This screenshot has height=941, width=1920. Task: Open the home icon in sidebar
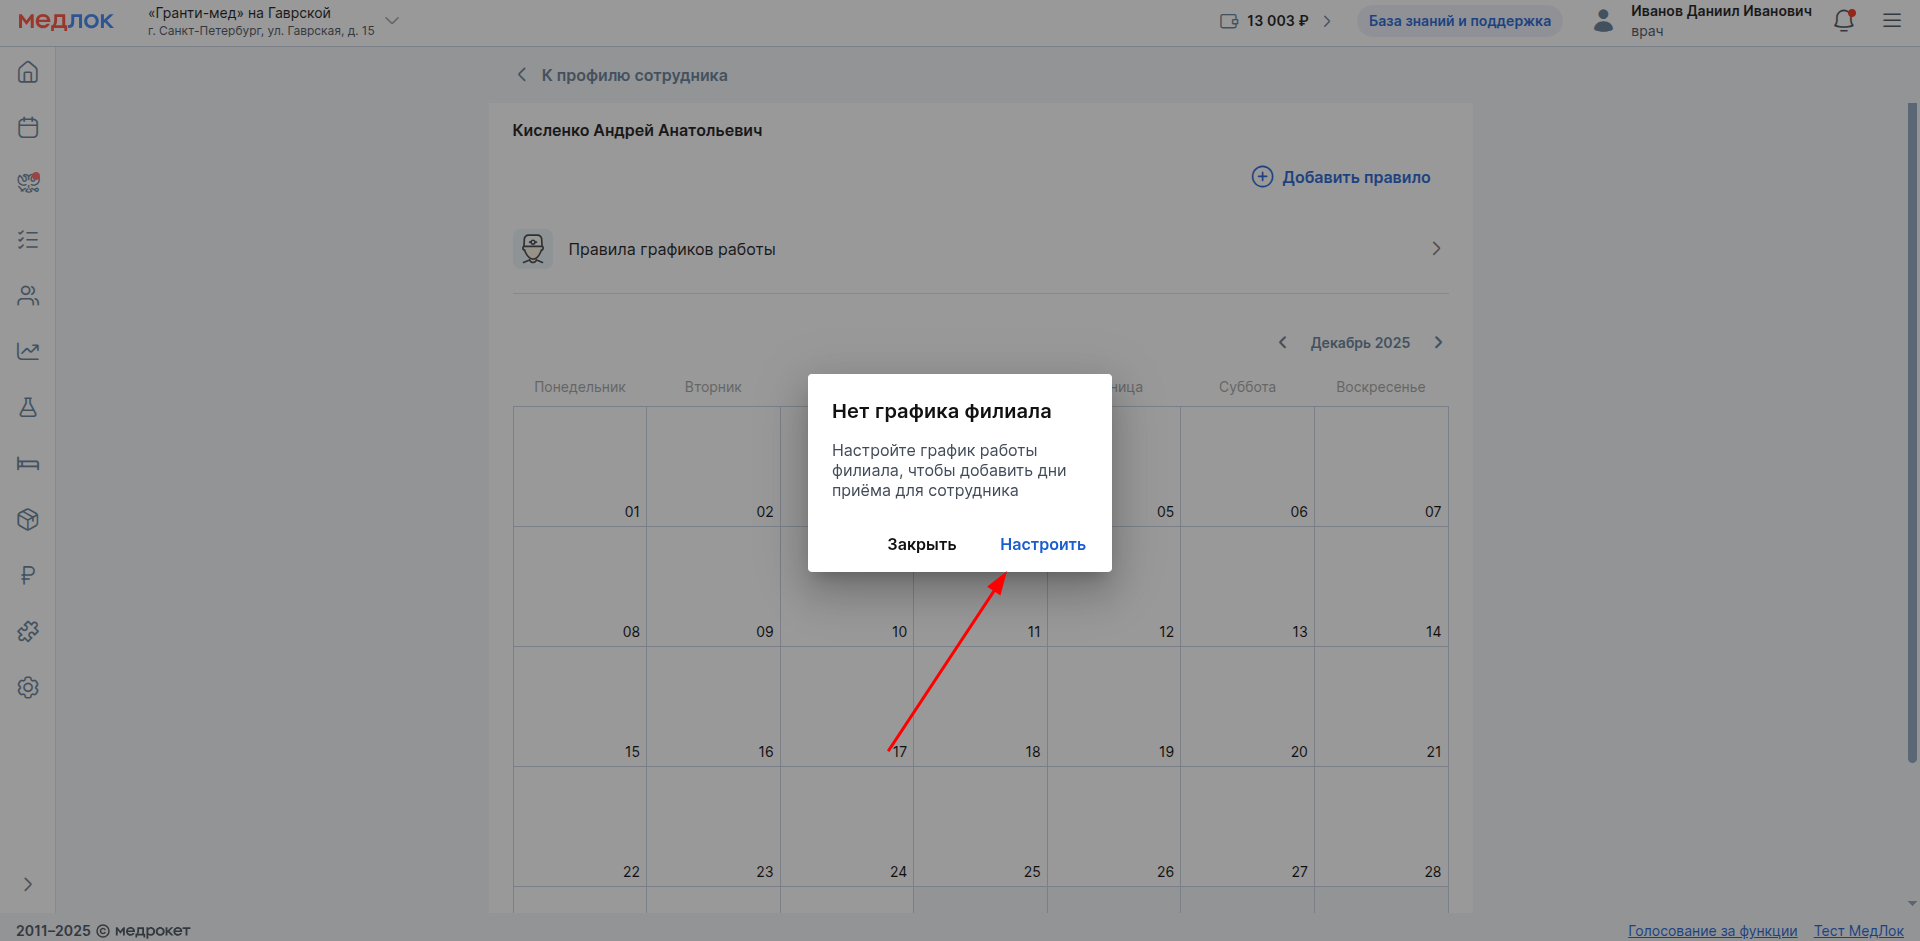[28, 72]
